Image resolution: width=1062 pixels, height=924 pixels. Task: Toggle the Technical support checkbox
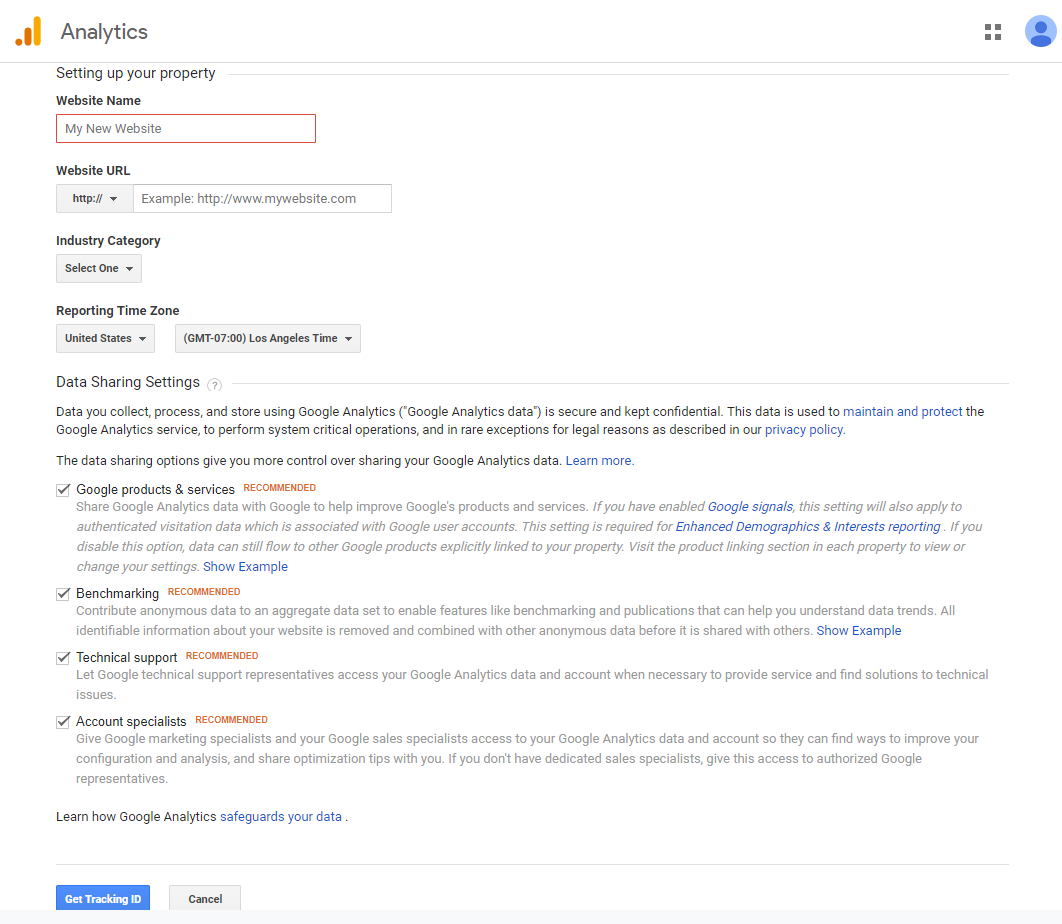click(63, 658)
